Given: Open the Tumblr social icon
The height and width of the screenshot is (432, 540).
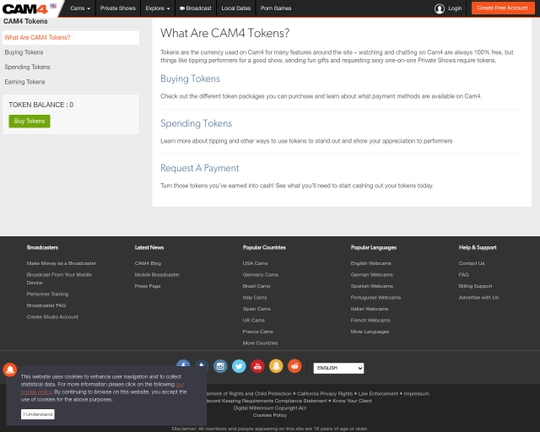Looking at the screenshot, I should [x=202, y=364].
